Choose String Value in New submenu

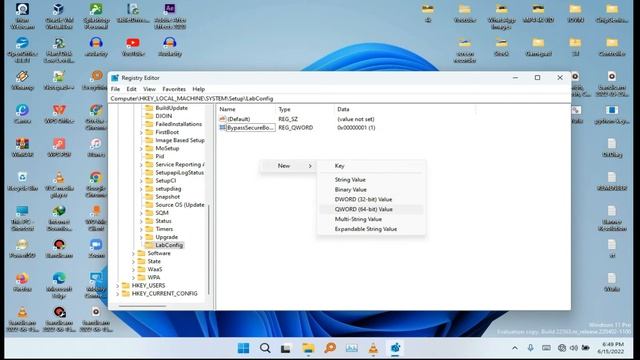coord(371,180)
